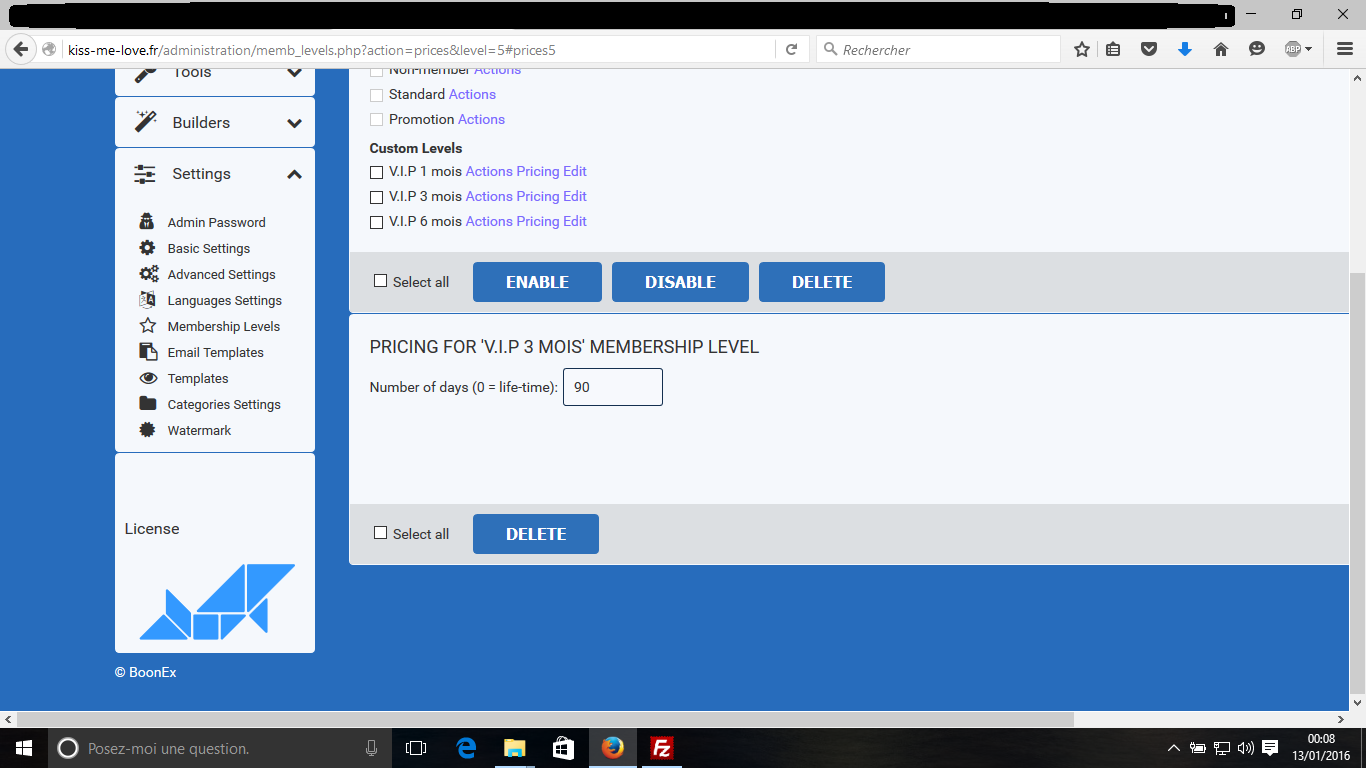Click the DISABLE button
Screen dimensions: 1366x768
click(680, 282)
